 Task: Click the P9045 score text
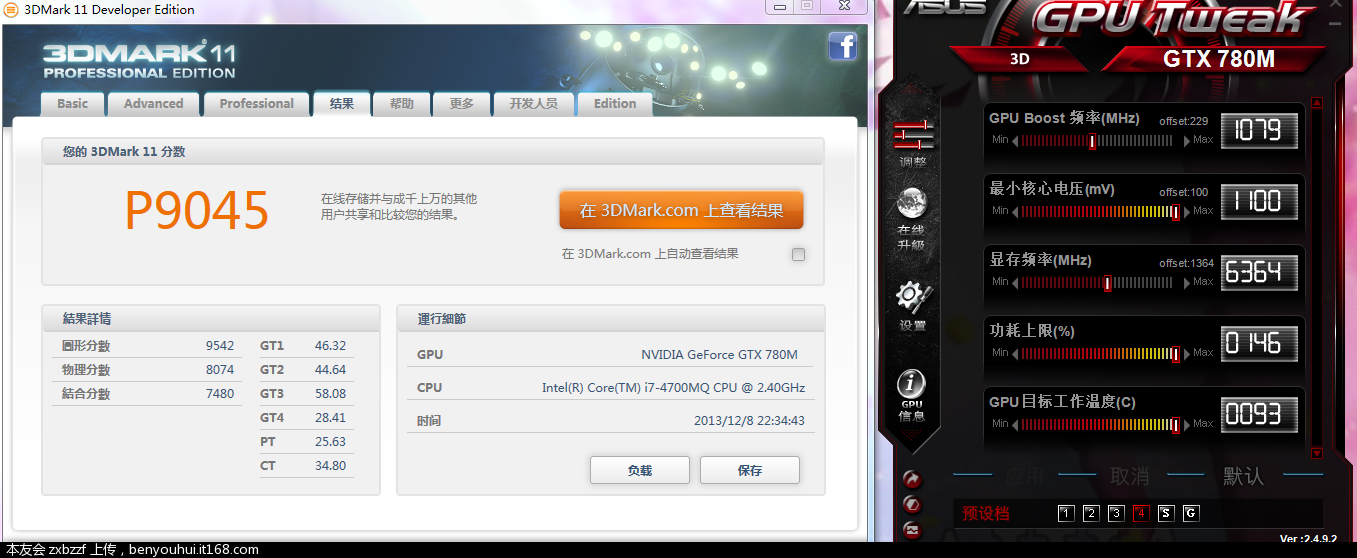[x=197, y=211]
